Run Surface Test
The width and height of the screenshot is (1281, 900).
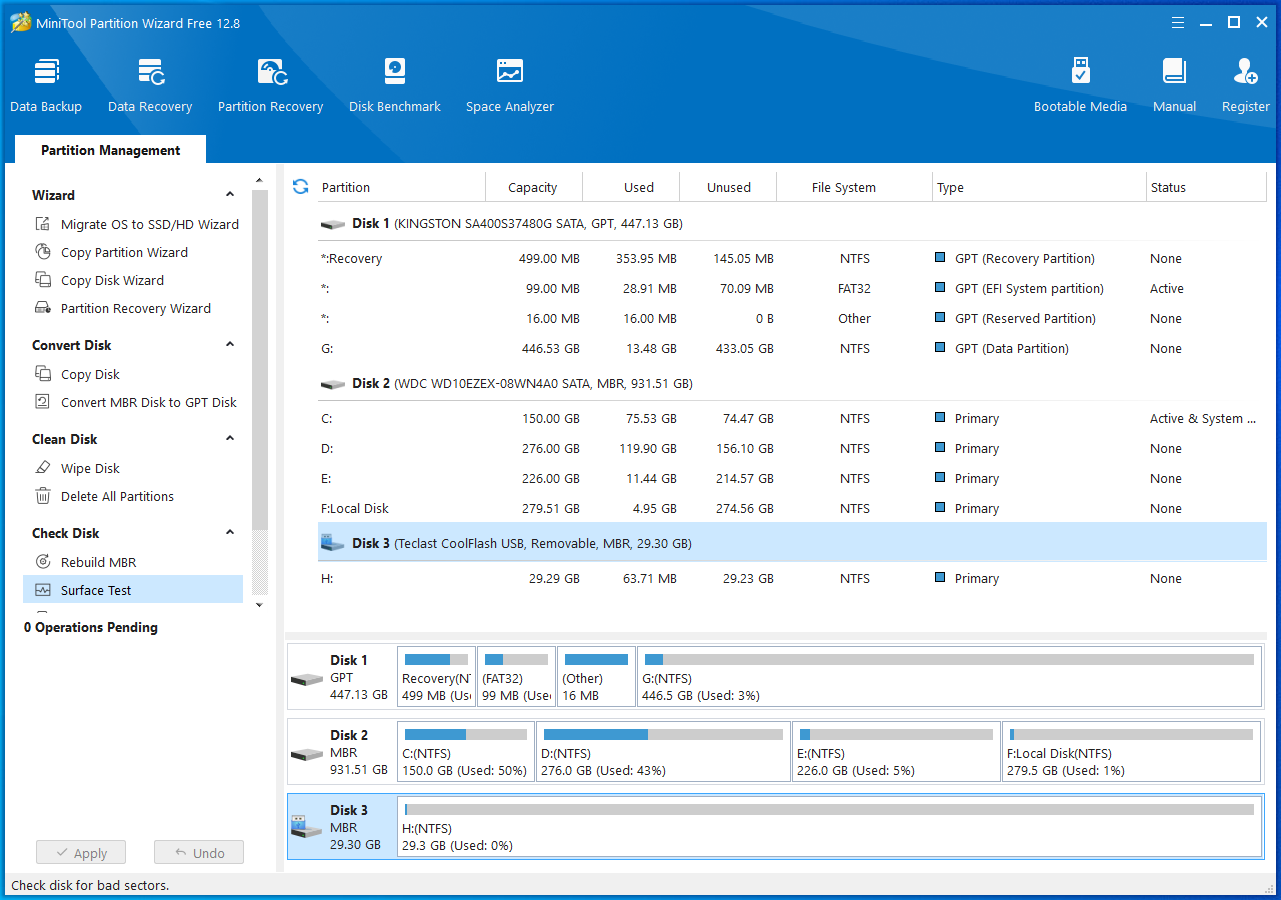coord(133,590)
